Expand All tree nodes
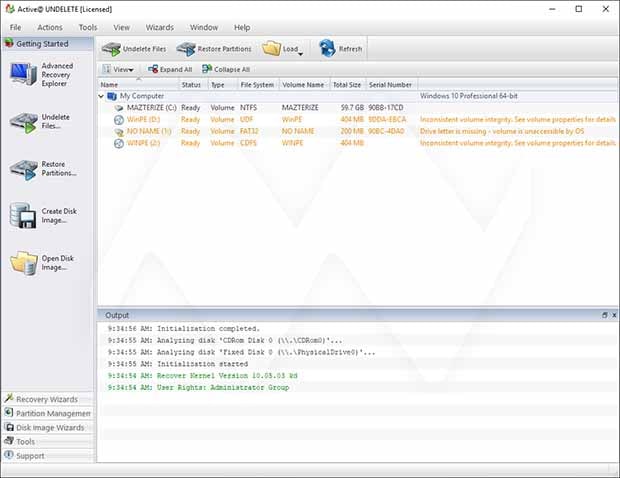620x478 pixels. pyautogui.click(x=170, y=70)
